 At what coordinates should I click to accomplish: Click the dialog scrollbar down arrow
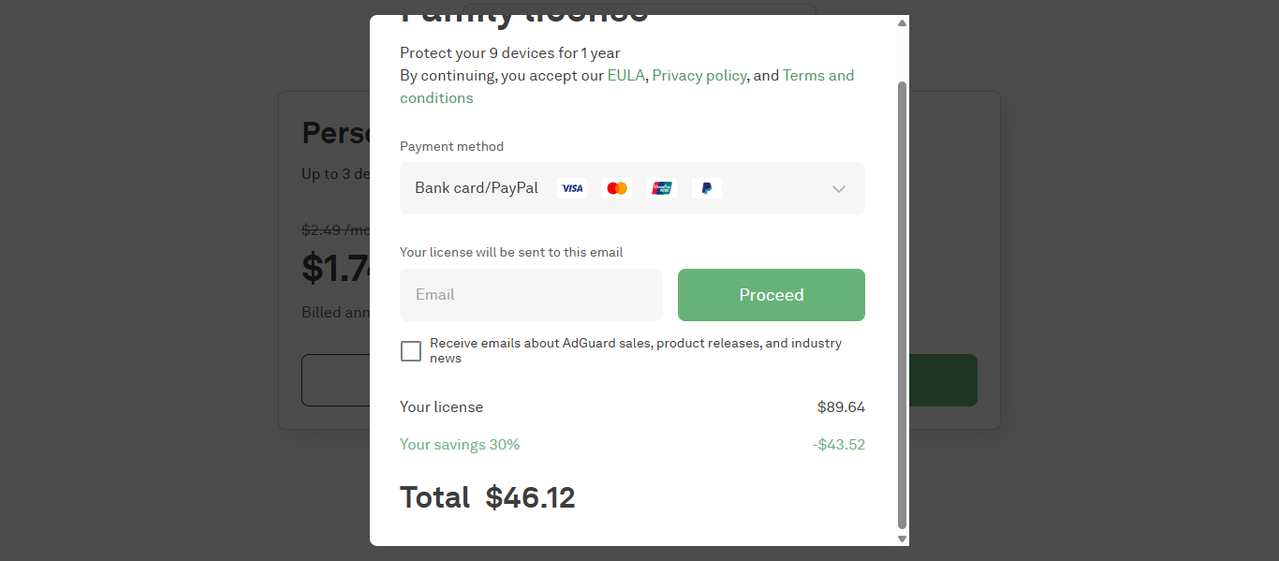point(902,539)
